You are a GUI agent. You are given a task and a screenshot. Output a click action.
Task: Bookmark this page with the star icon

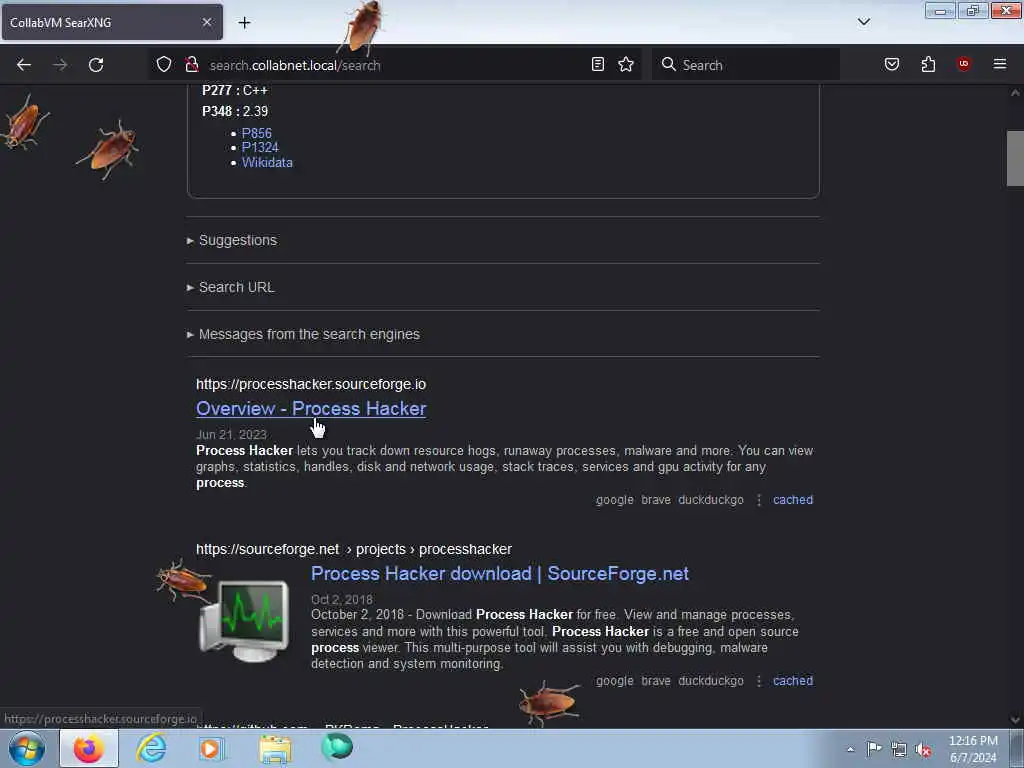point(626,64)
